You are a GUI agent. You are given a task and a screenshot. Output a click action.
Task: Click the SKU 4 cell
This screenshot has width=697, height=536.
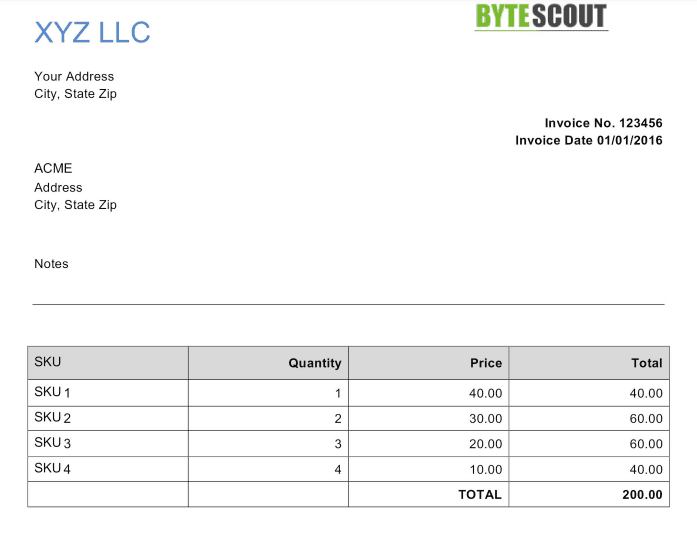pyautogui.click(x=52, y=469)
